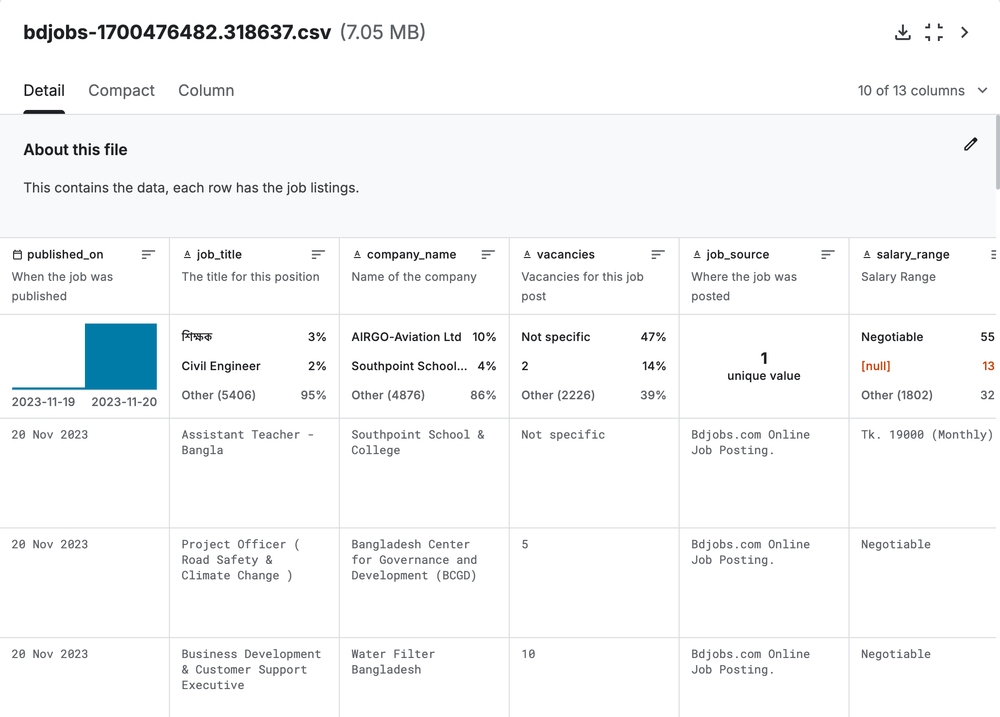Click the Other (5406) job title entry
The width and height of the screenshot is (1000, 717).
tap(218, 395)
